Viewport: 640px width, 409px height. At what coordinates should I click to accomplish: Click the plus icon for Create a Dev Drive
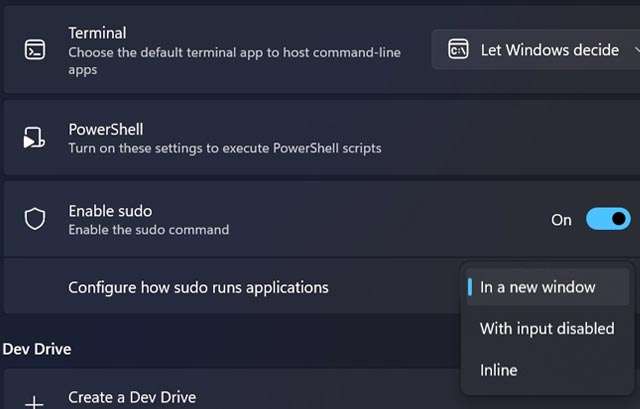34,401
